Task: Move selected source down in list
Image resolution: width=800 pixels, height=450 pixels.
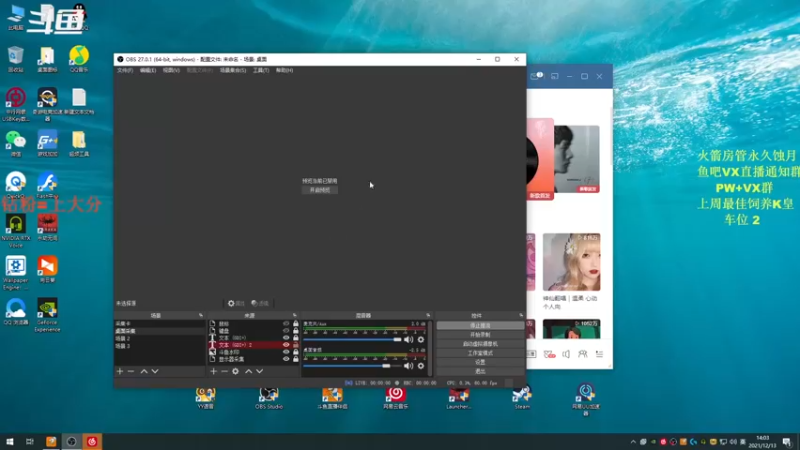Action: (x=260, y=371)
